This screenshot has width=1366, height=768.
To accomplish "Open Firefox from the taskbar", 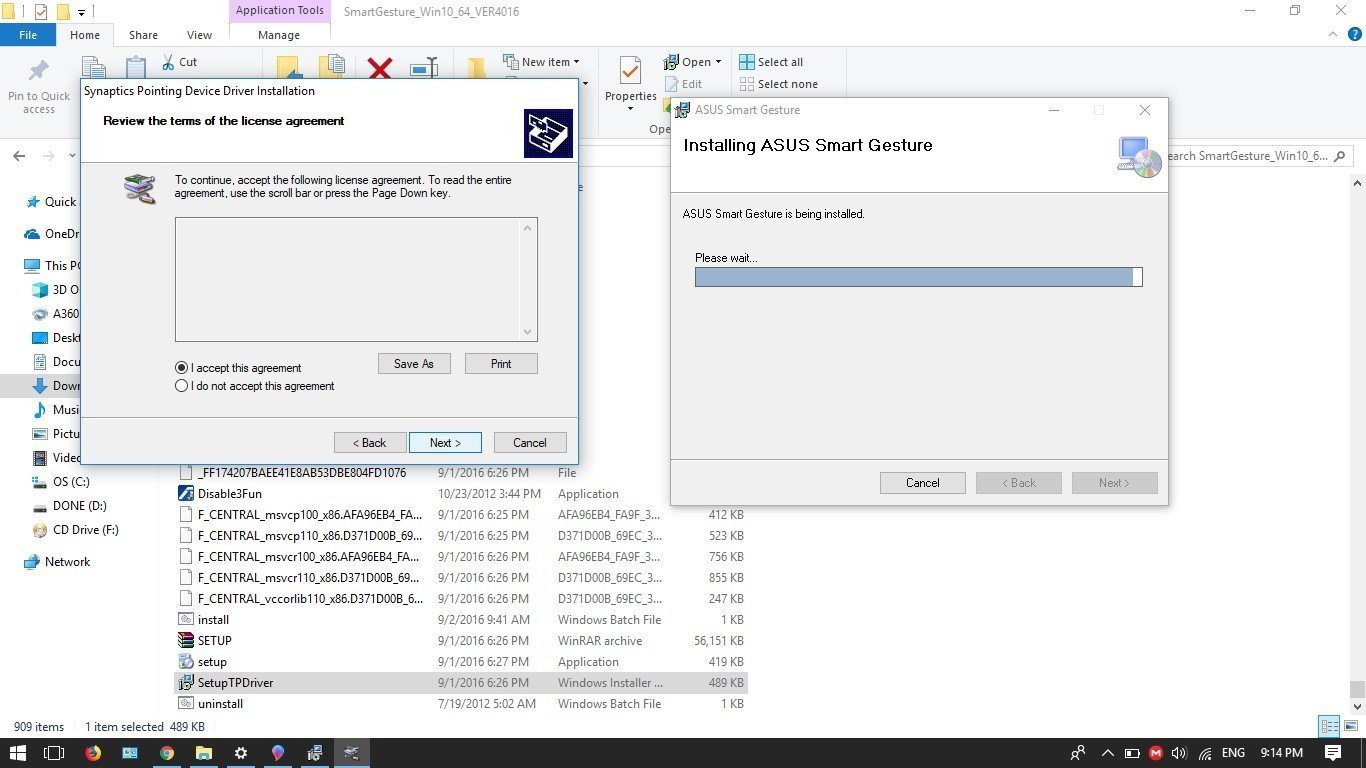I will point(93,753).
